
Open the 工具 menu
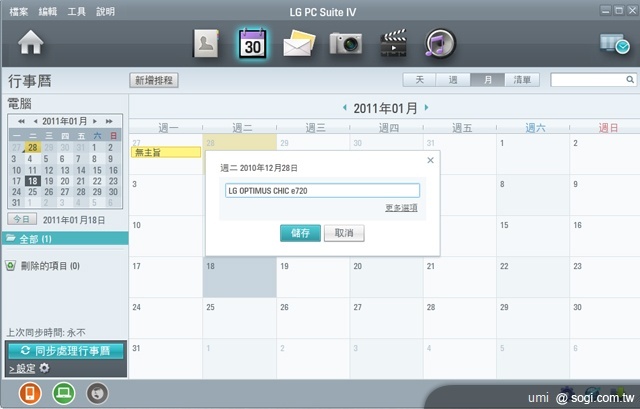(76, 12)
